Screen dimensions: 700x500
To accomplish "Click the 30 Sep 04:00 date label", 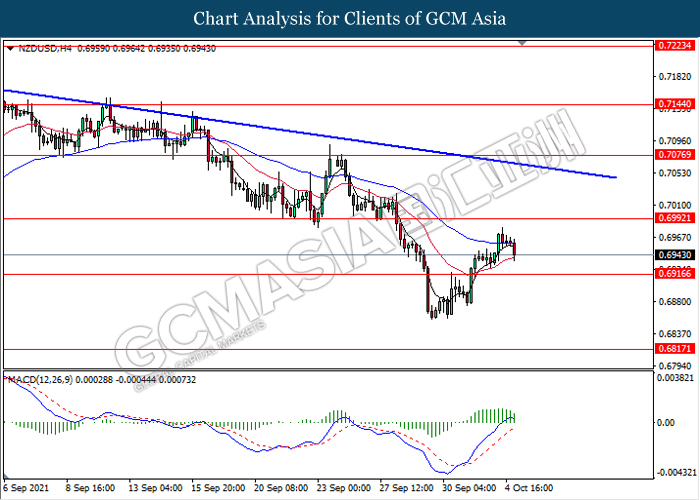I will point(469,488).
